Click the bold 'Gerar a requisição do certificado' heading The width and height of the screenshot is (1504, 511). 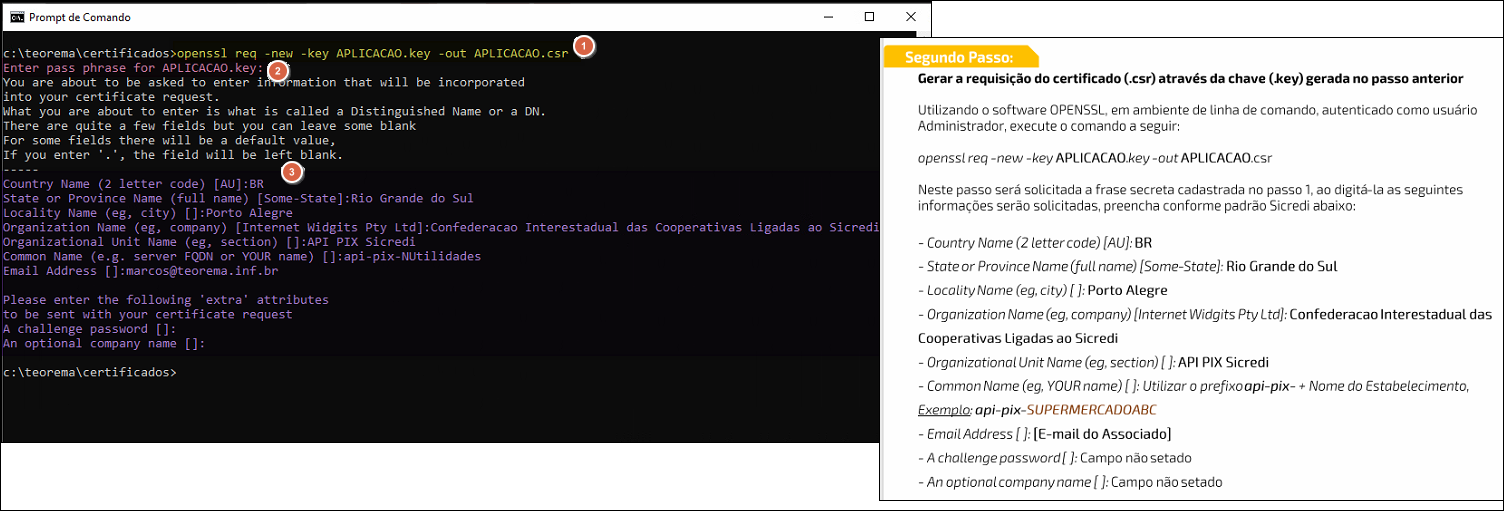1190,78
